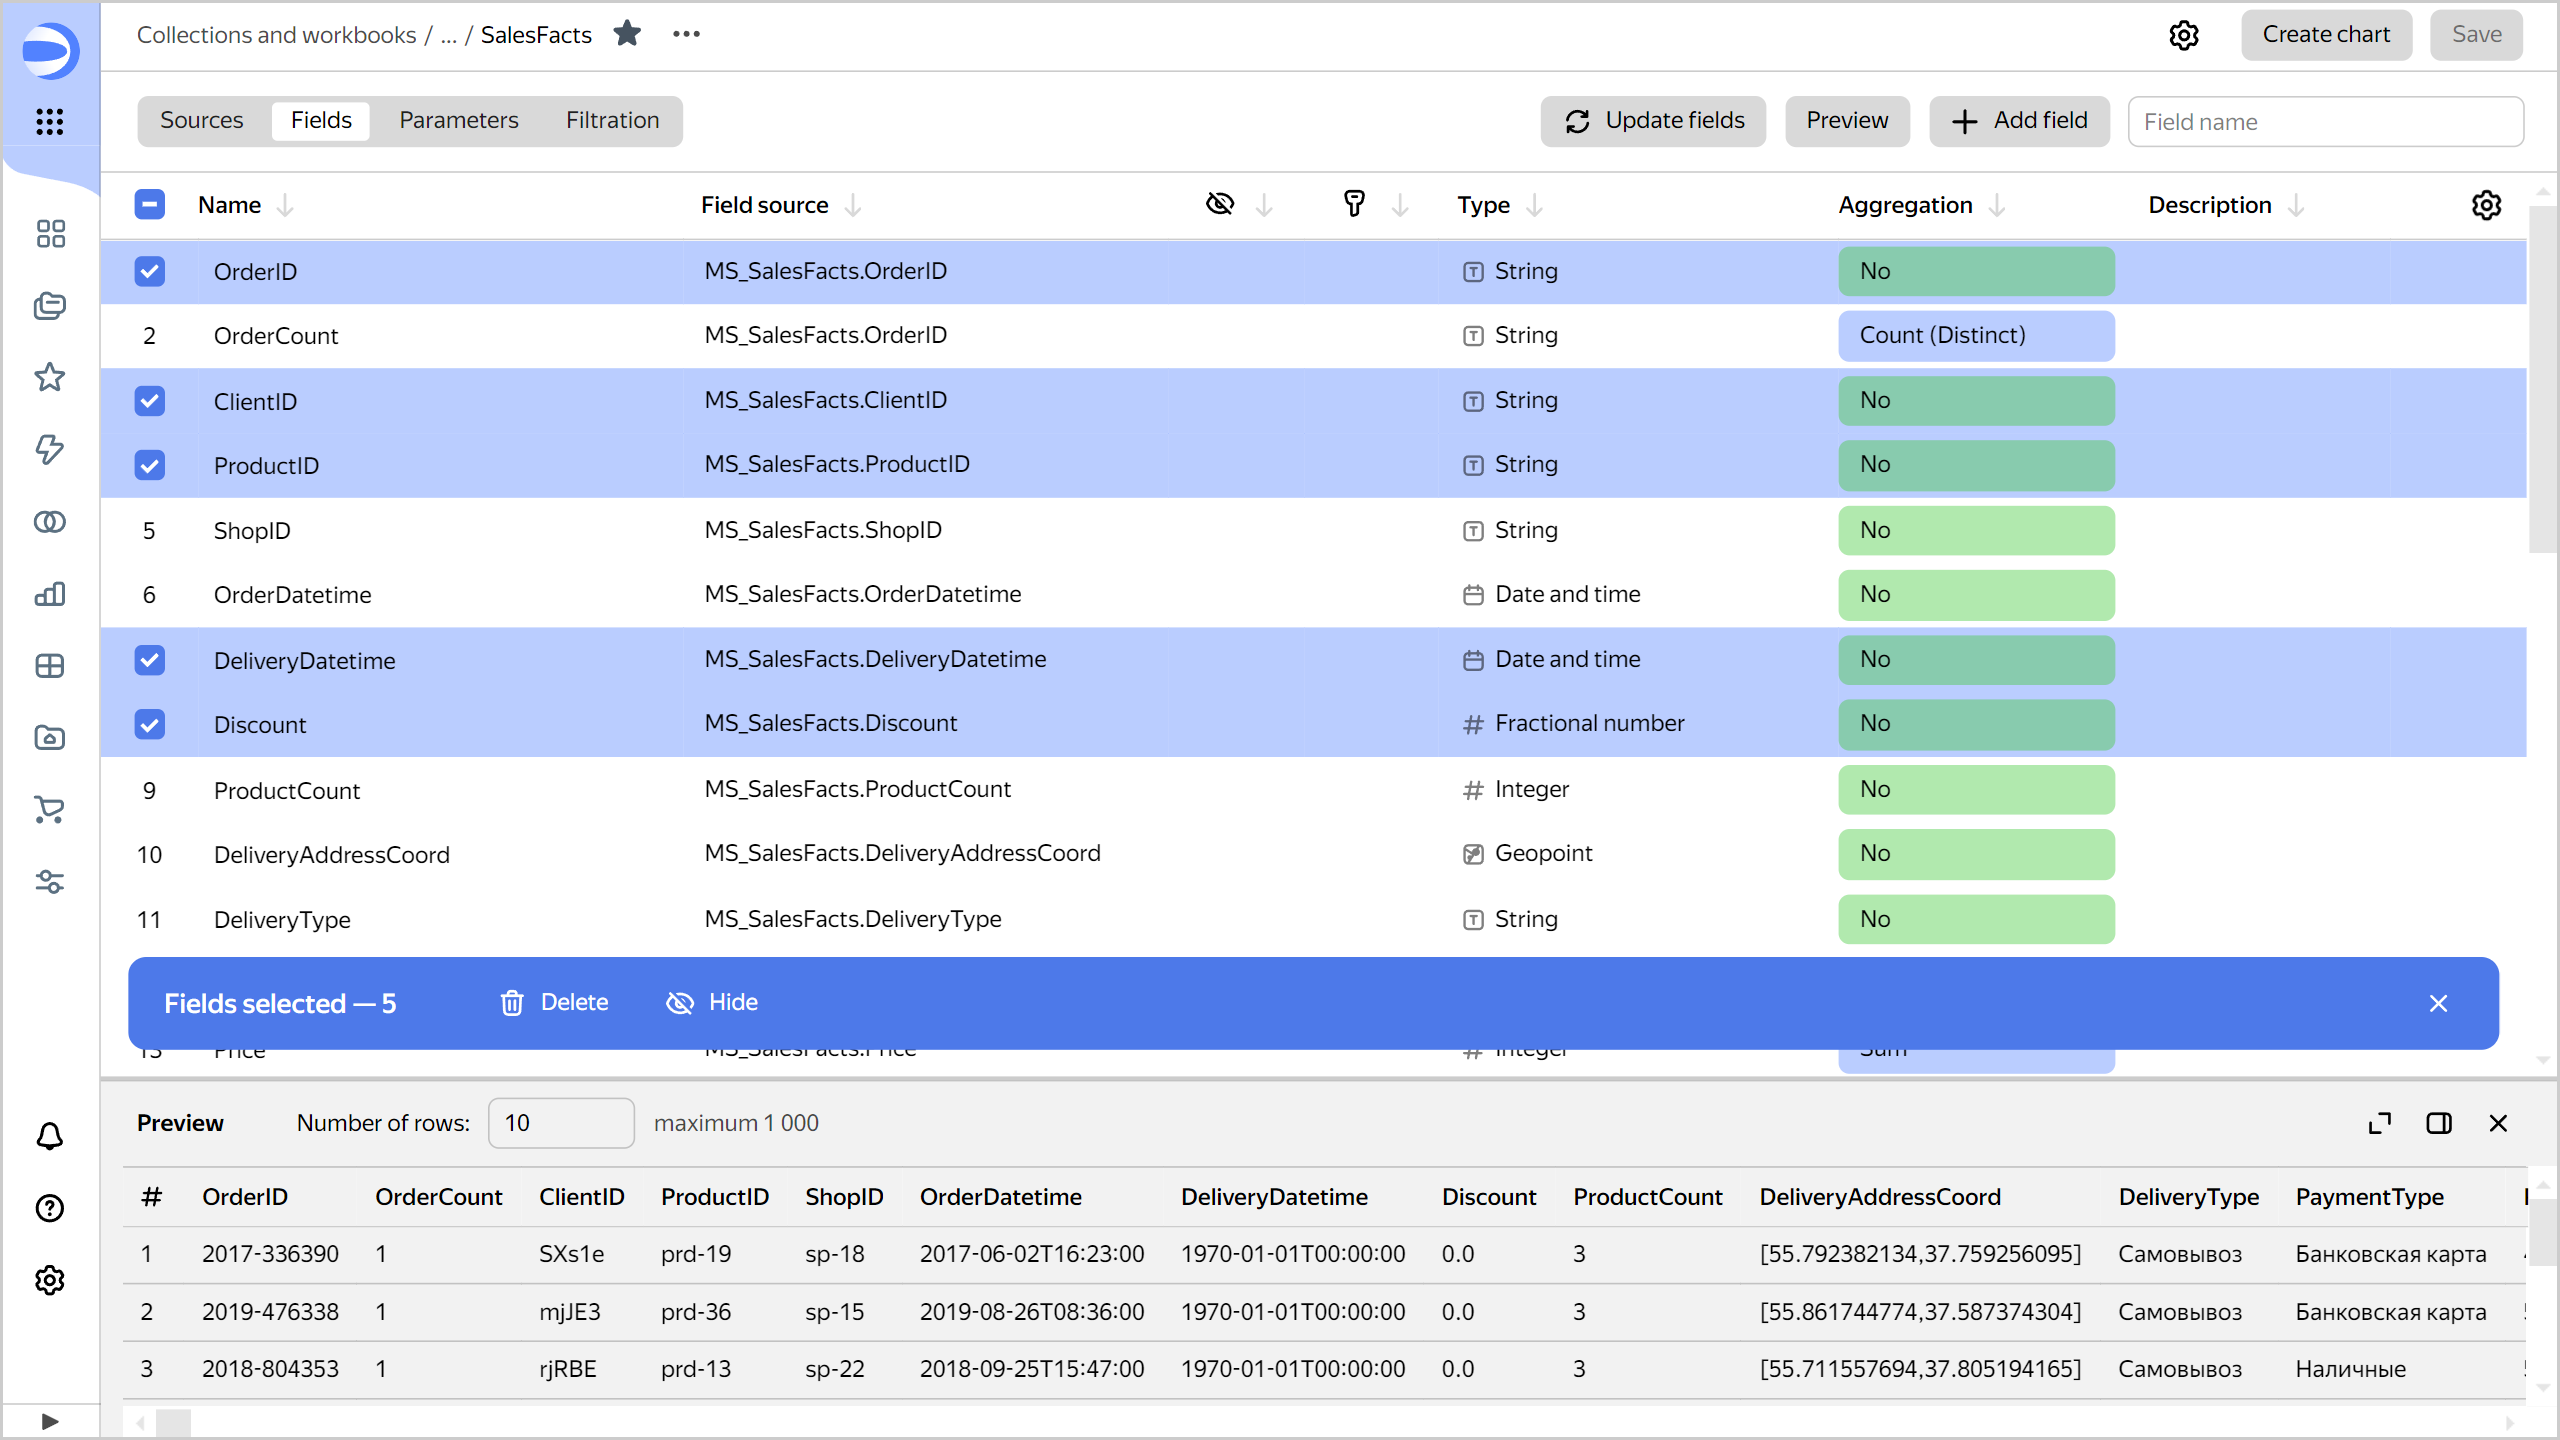Open the Marketplace cart icon
Image resolution: width=2560 pixels, height=1440 pixels.
coord(49,809)
